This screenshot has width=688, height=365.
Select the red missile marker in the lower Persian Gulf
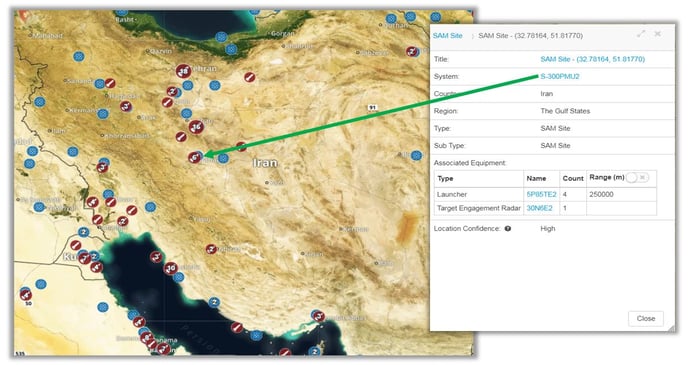(237, 327)
